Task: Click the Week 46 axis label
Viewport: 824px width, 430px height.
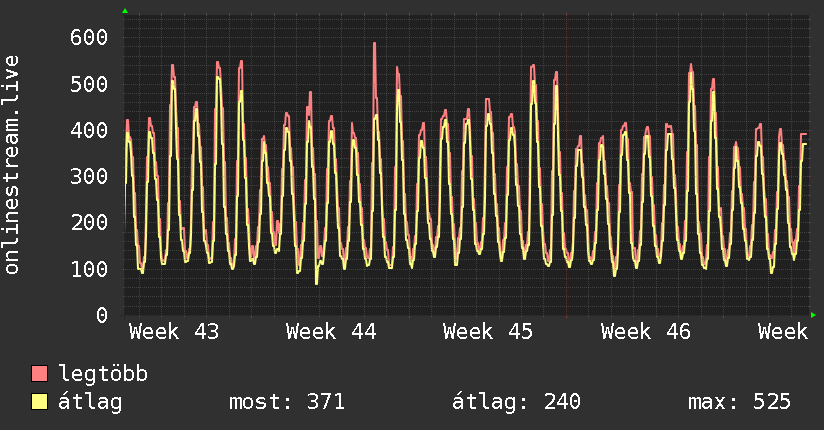Action: pyautogui.click(x=645, y=332)
